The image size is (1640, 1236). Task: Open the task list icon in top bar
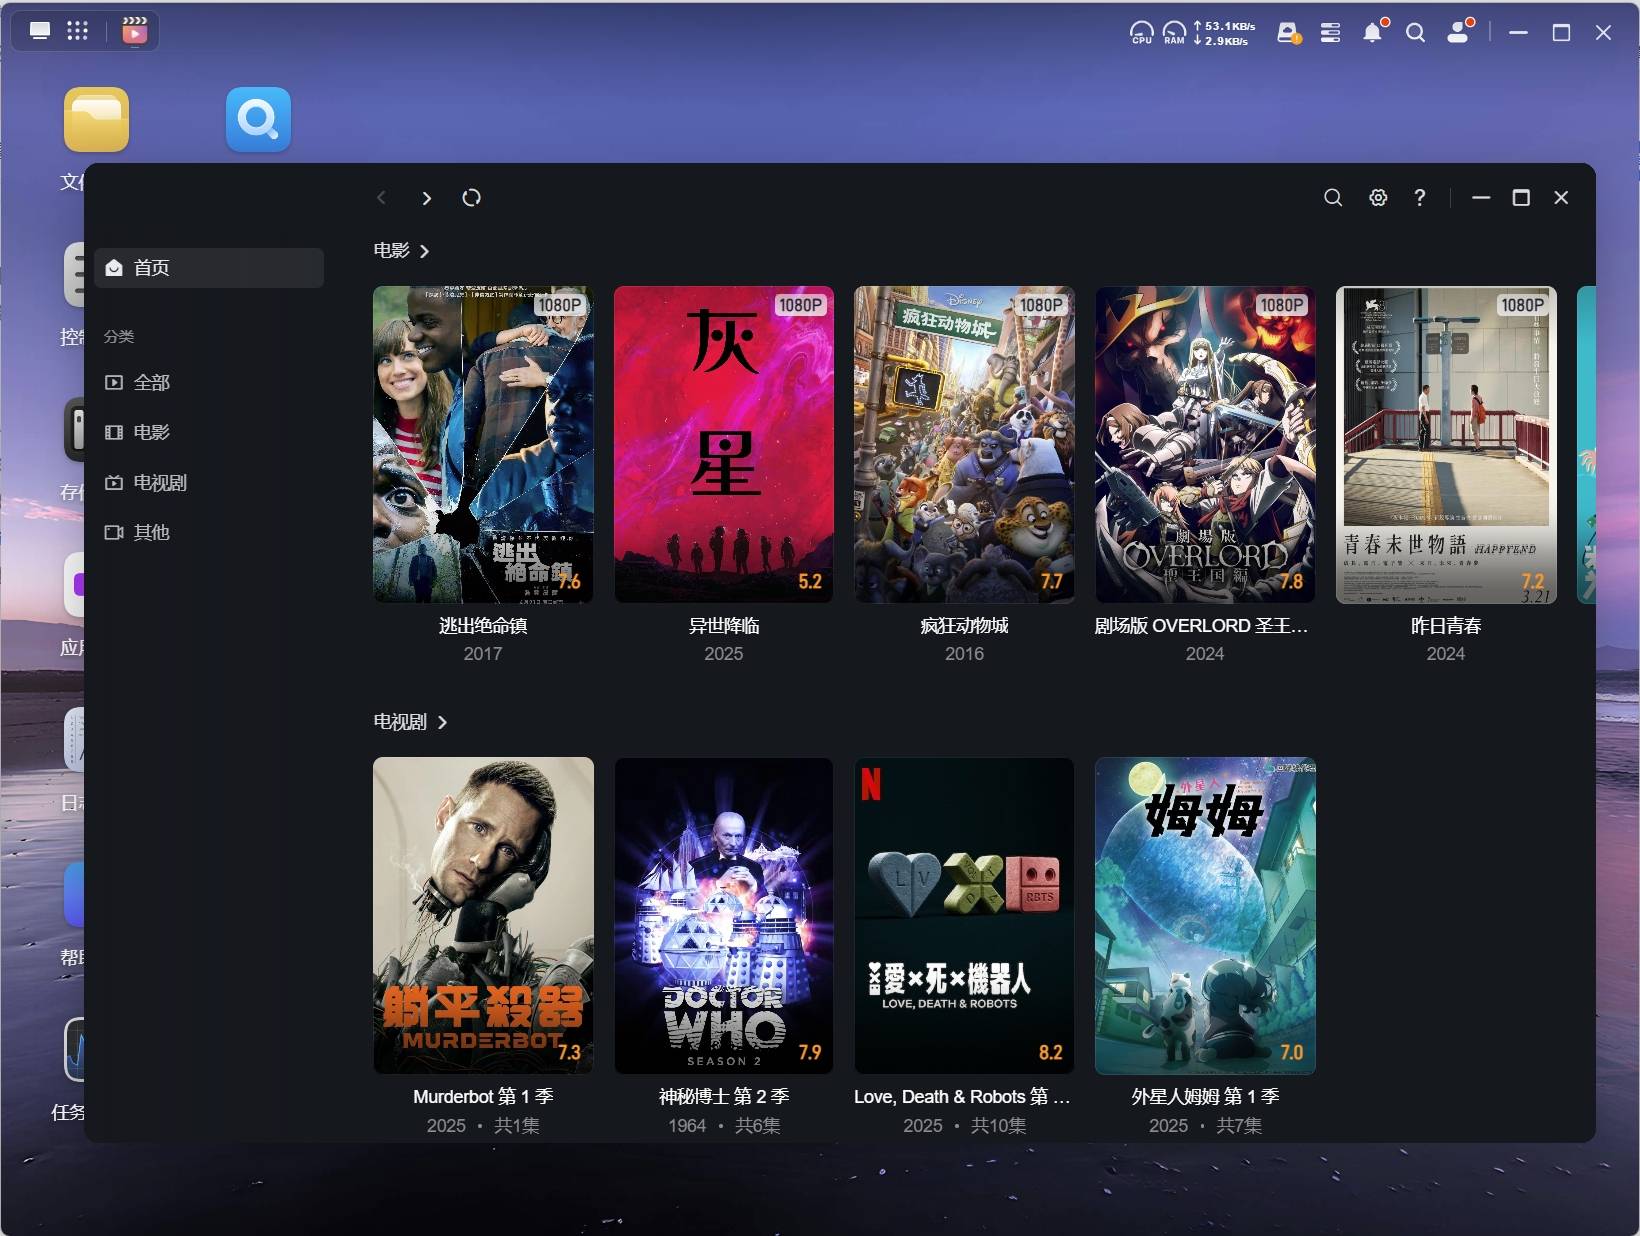pos(1330,33)
